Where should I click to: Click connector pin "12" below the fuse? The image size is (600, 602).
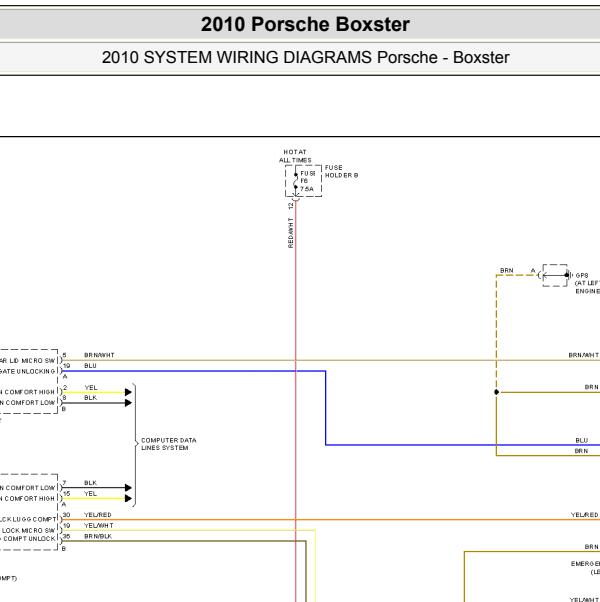291,206
